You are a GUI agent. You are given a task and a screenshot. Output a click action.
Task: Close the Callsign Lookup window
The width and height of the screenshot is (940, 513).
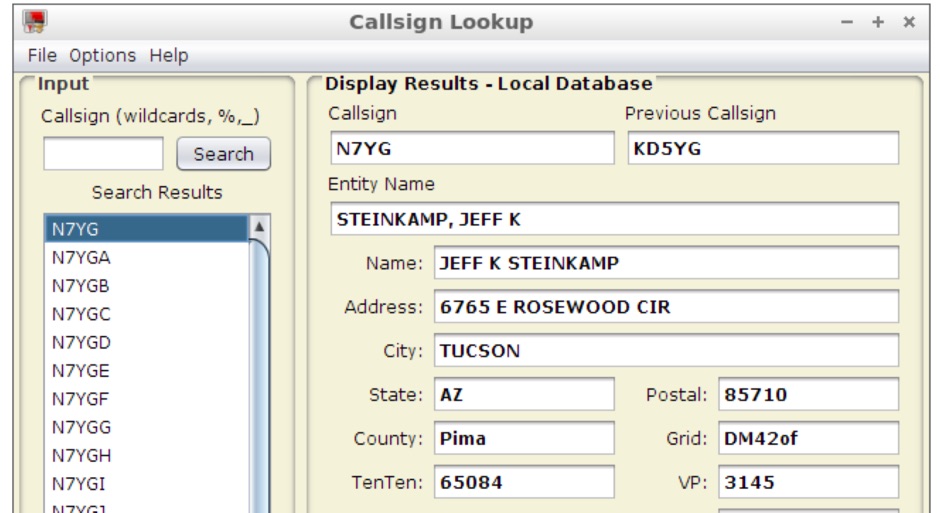(909, 22)
